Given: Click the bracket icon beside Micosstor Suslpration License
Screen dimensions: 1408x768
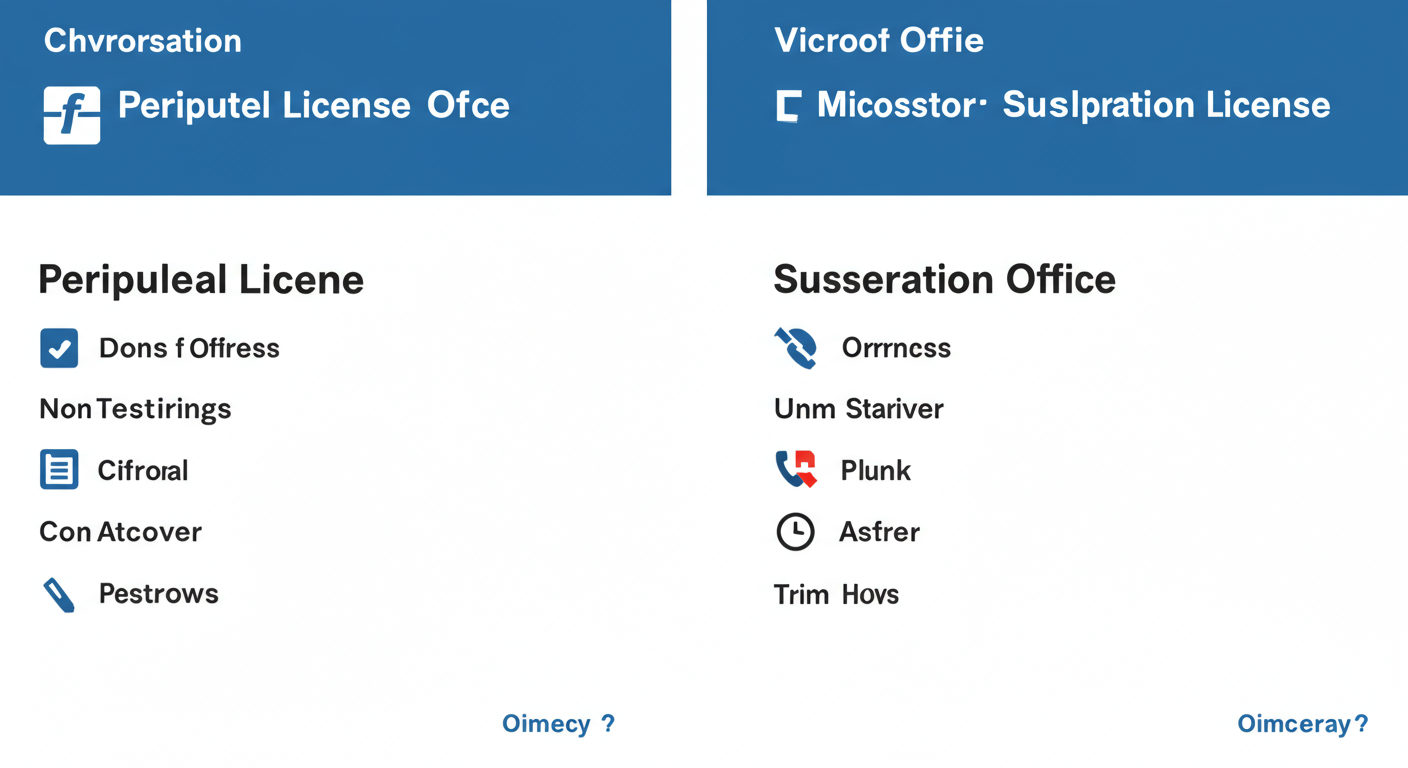Looking at the screenshot, I should [788, 106].
